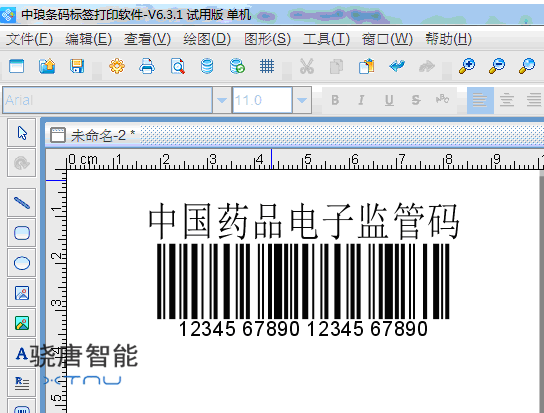The height and width of the screenshot is (413, 544).
Task: Toggle Bold formatting
Action: tap(335, 100)
